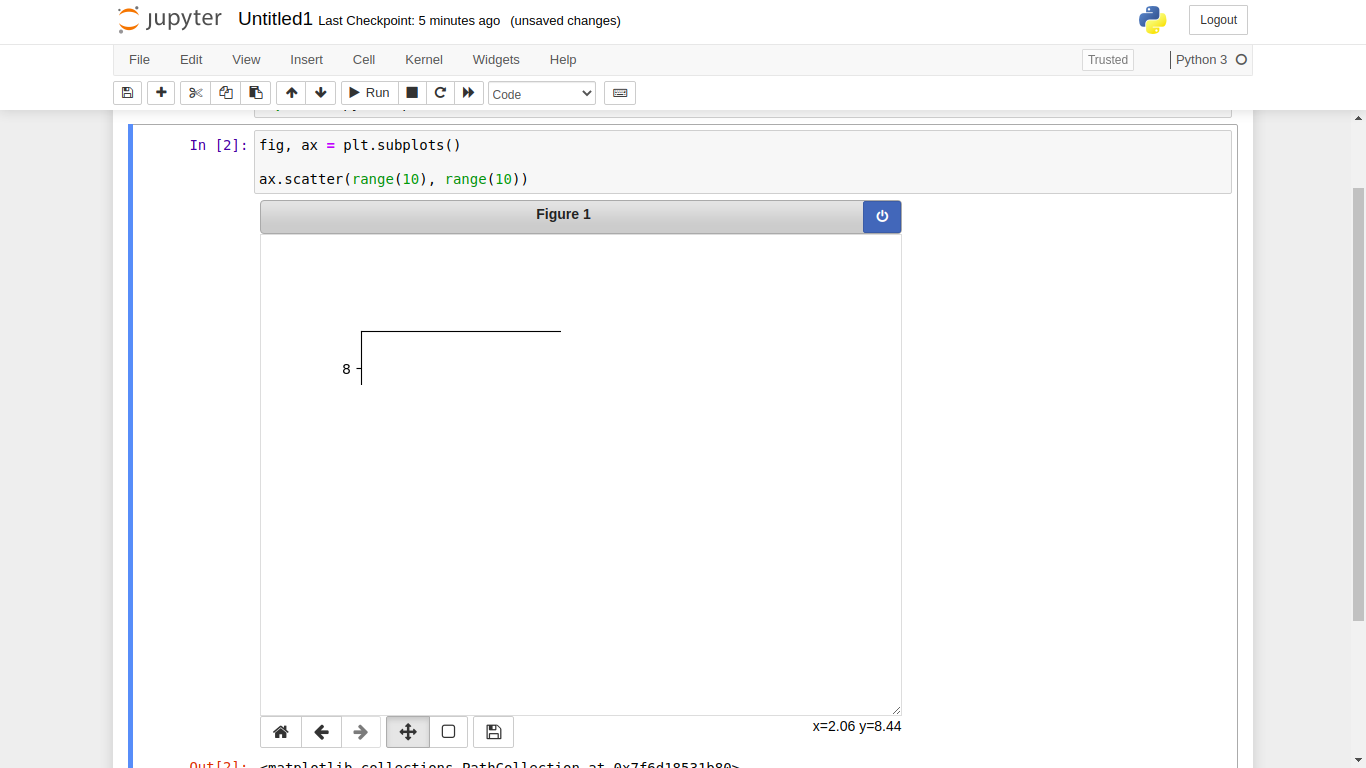Click the Trusted notebook indicator

coord(1108,60)
